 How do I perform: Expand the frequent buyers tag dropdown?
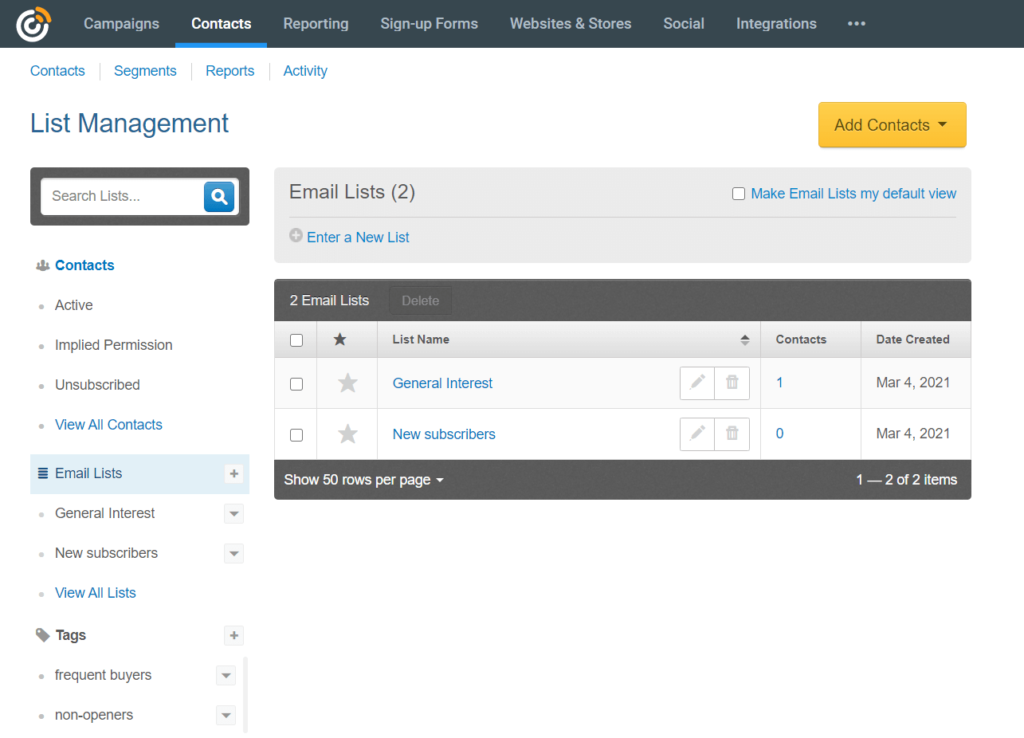click(226, 675)
